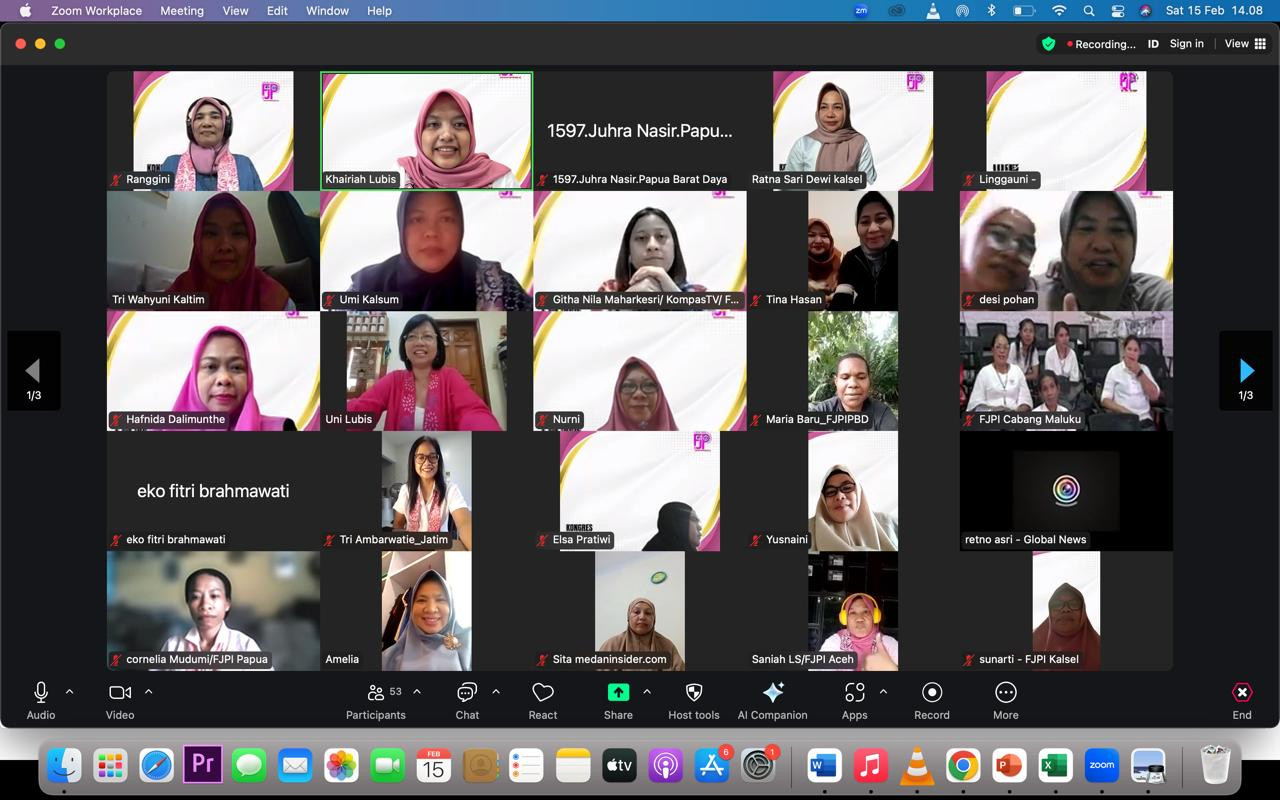This screenshot has width=1280, height=800.
Task: Open the Chat panel
Action: [467, 700]
